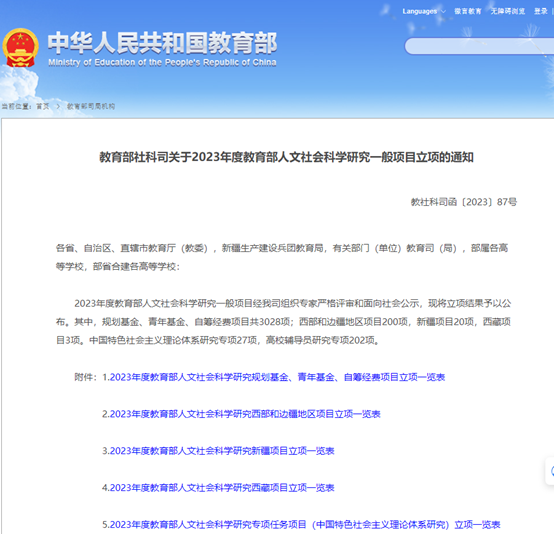Open the 无障碍浏览 accessibility link
This screenshot has width=554, height=534.
(508, 11)
